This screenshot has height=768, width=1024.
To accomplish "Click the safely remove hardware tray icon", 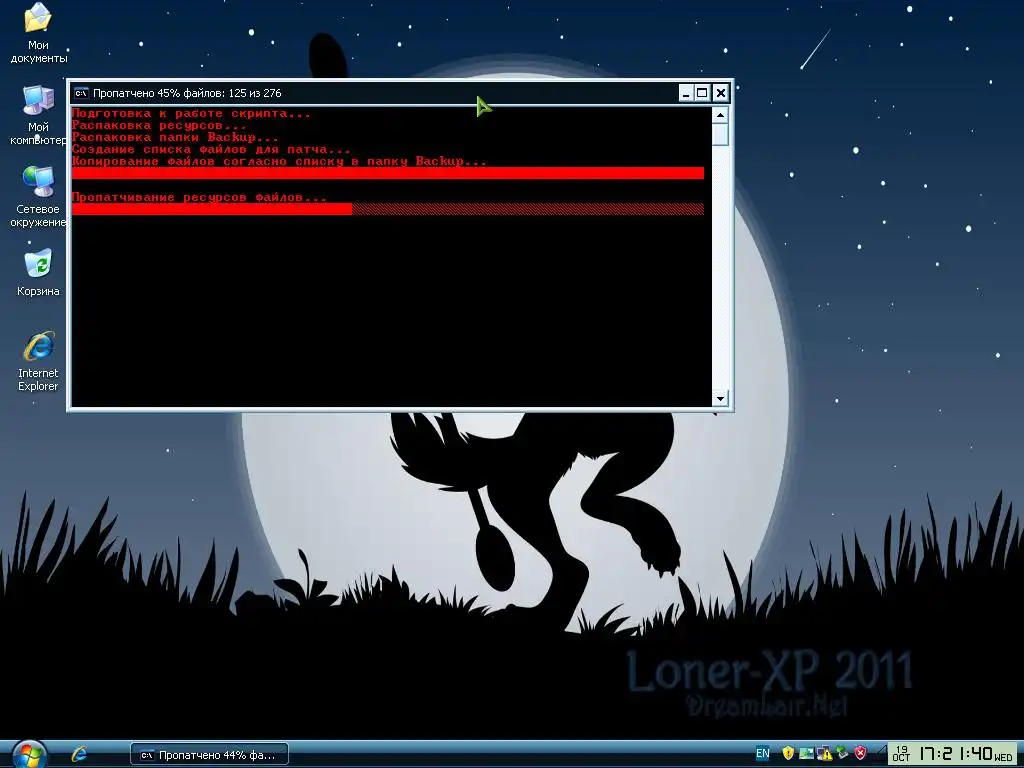I will tap(842, 754).
